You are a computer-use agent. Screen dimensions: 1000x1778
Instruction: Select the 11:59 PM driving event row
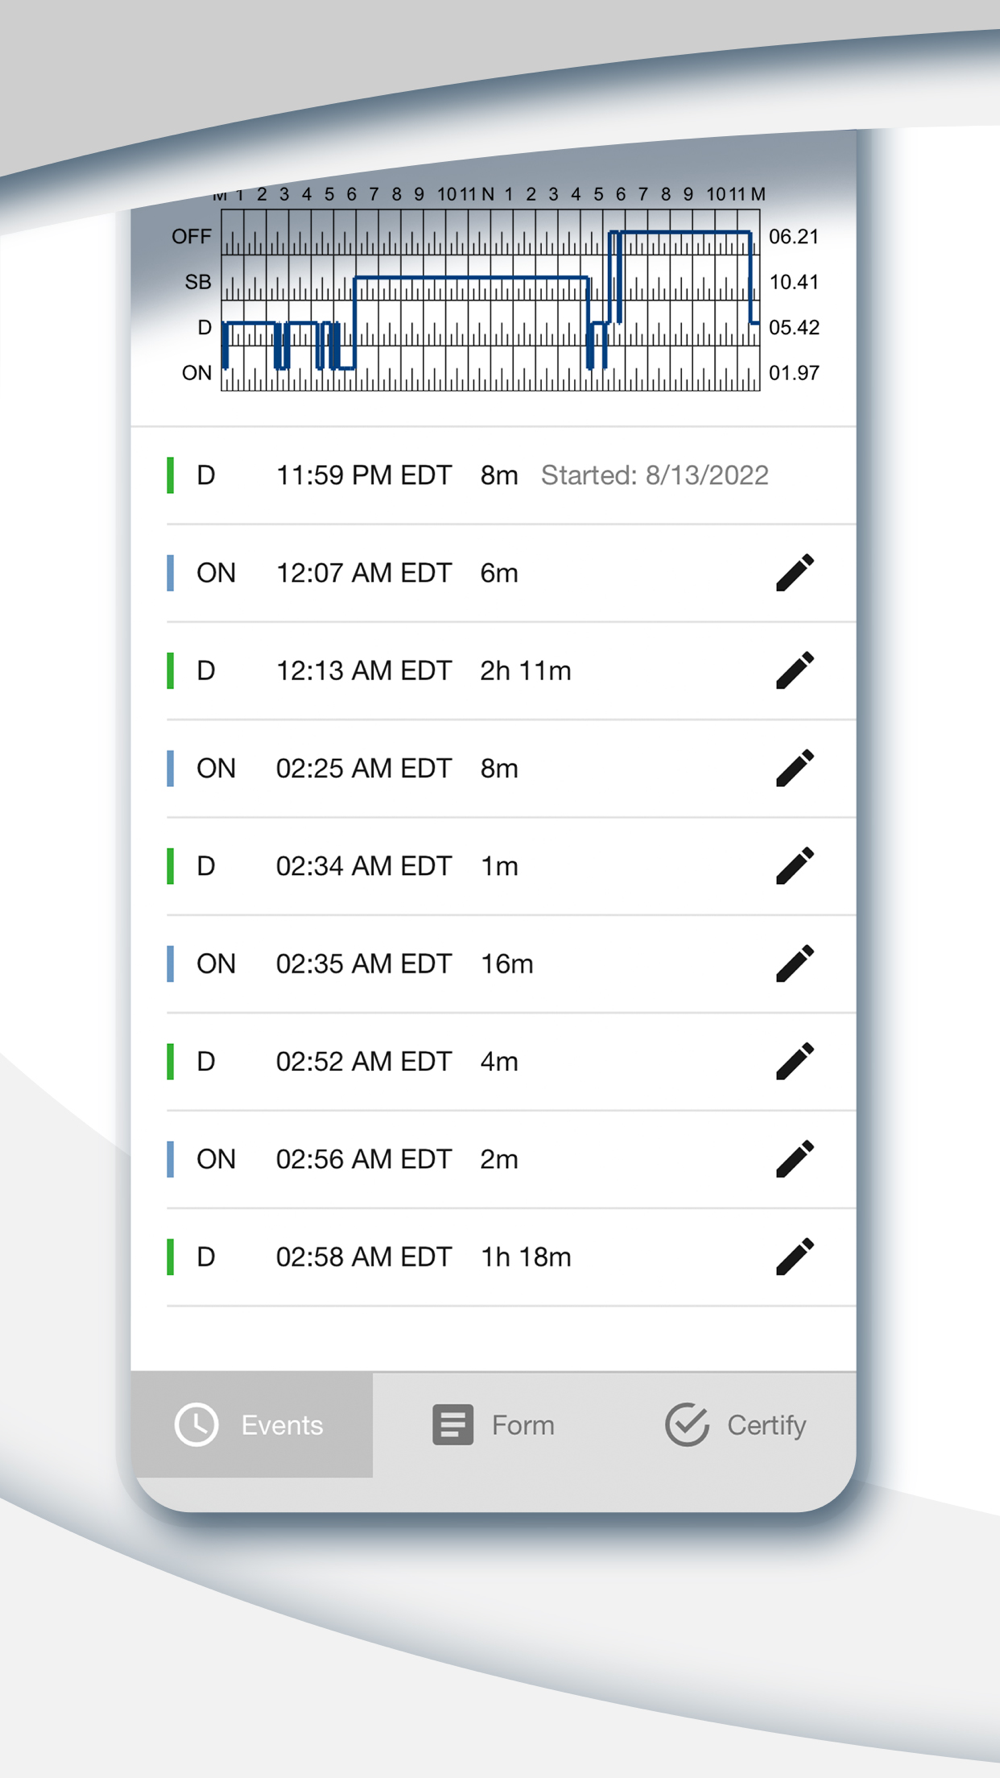[511, 476]
